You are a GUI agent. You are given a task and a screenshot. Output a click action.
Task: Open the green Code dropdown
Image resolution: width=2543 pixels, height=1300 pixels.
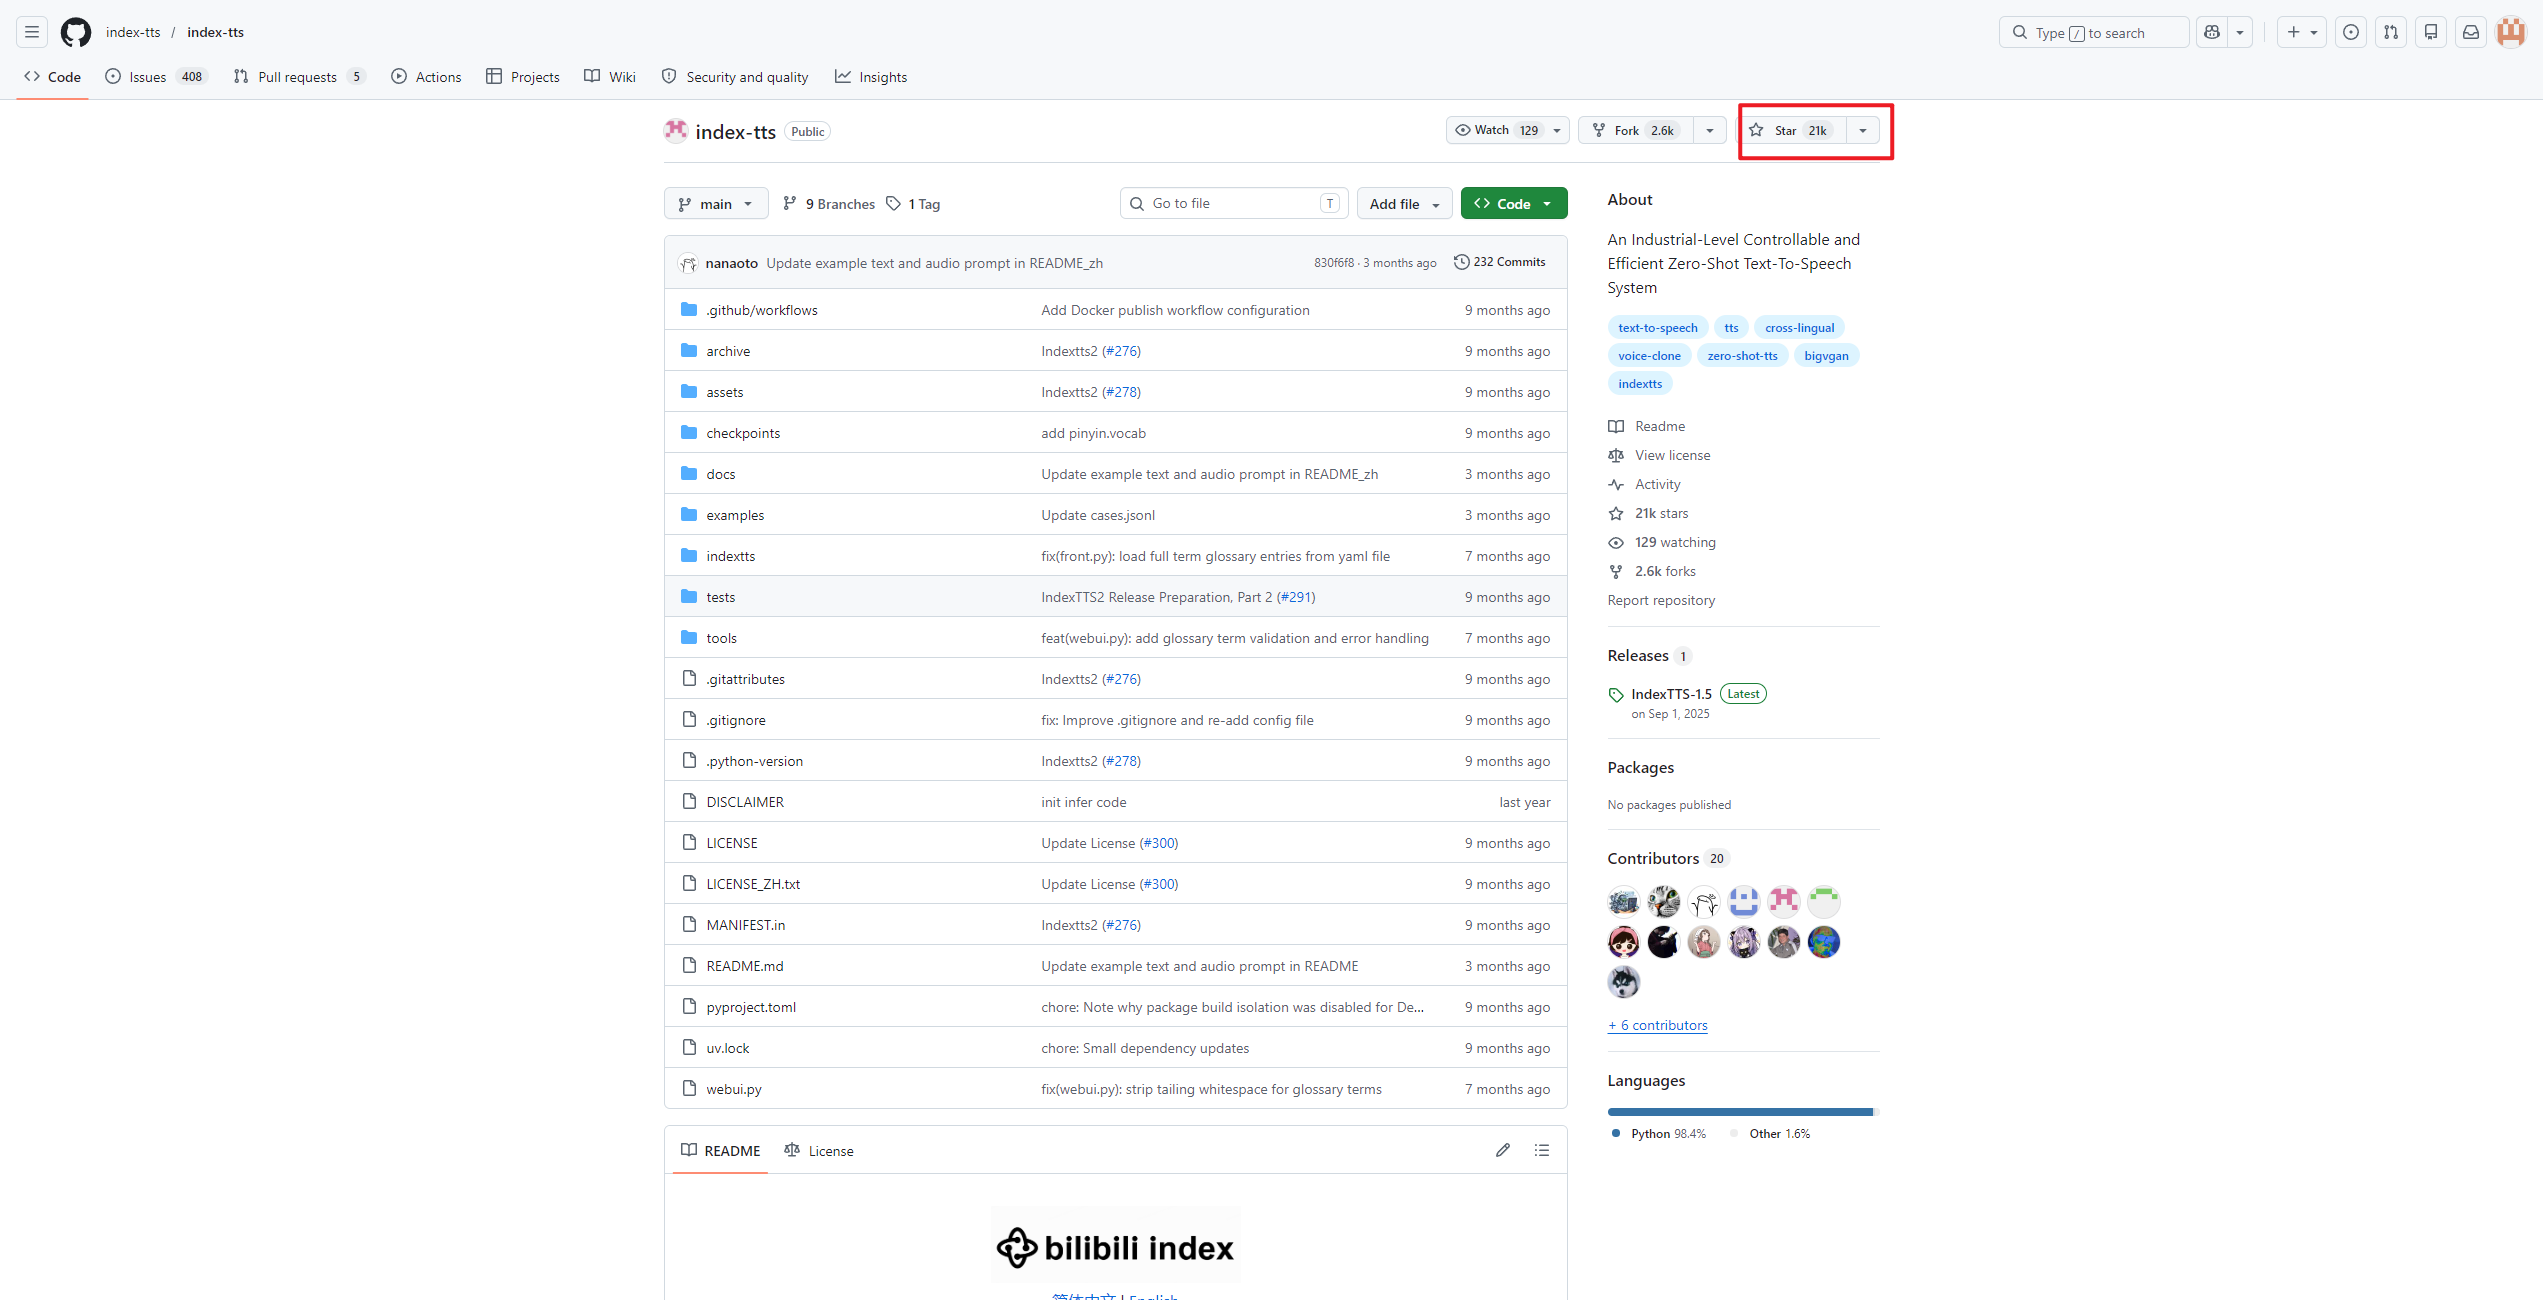[x=1514, y=204]
